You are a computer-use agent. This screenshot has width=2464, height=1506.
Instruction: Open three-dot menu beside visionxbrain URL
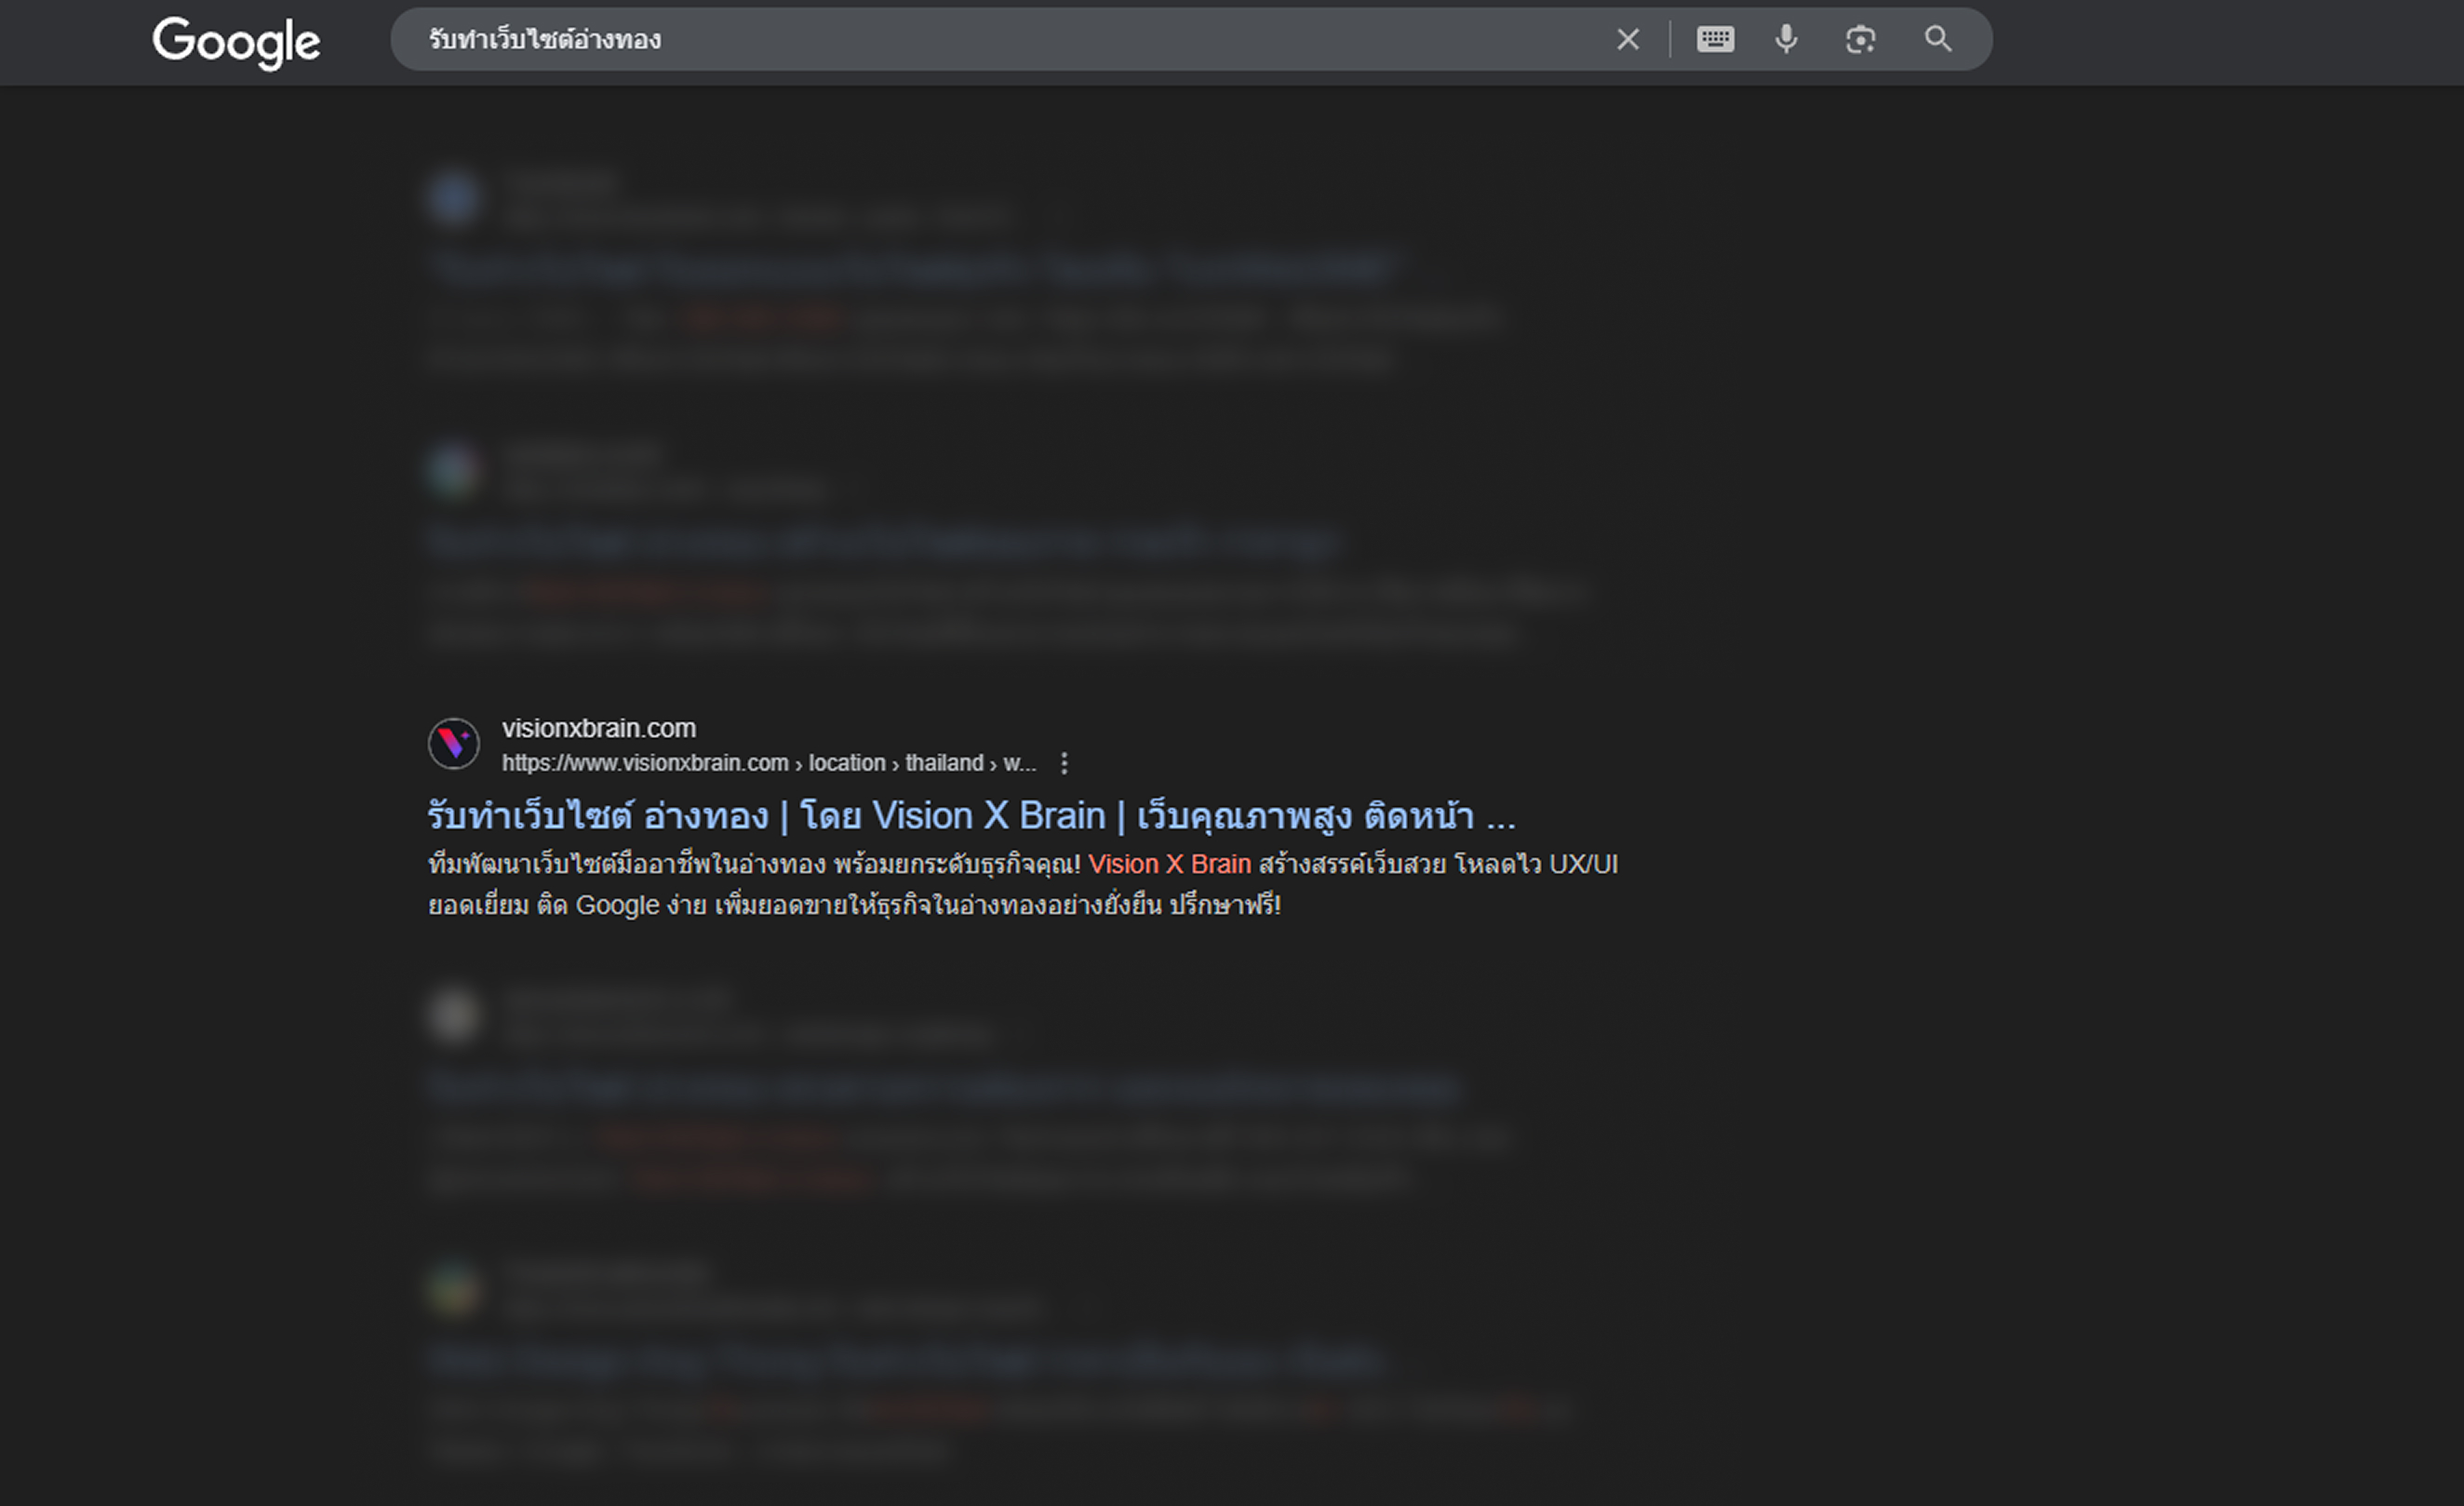click(1064, 763)
